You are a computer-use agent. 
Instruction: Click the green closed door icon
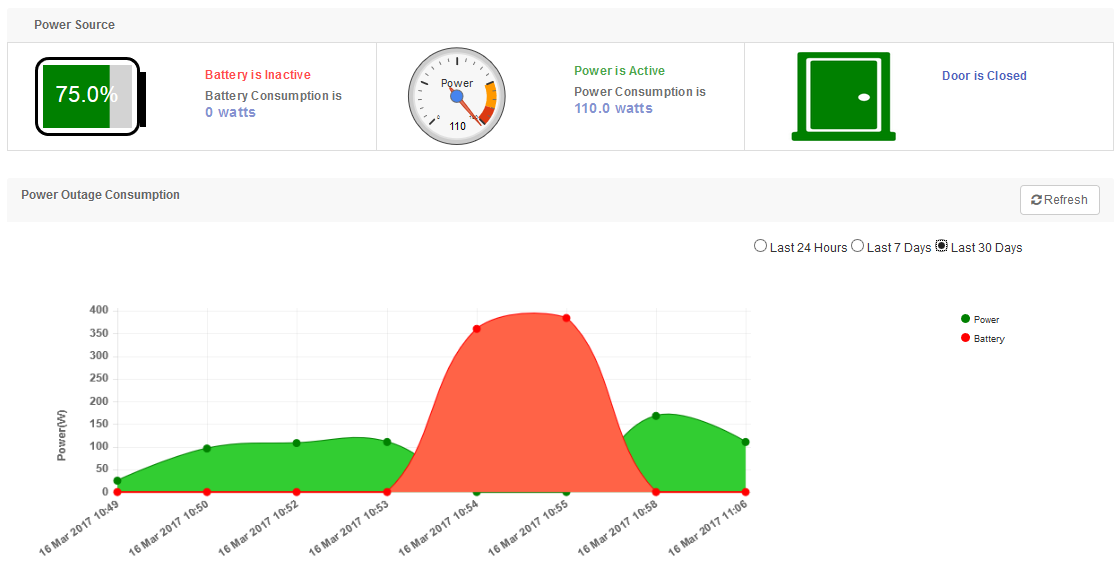[844, 96]
